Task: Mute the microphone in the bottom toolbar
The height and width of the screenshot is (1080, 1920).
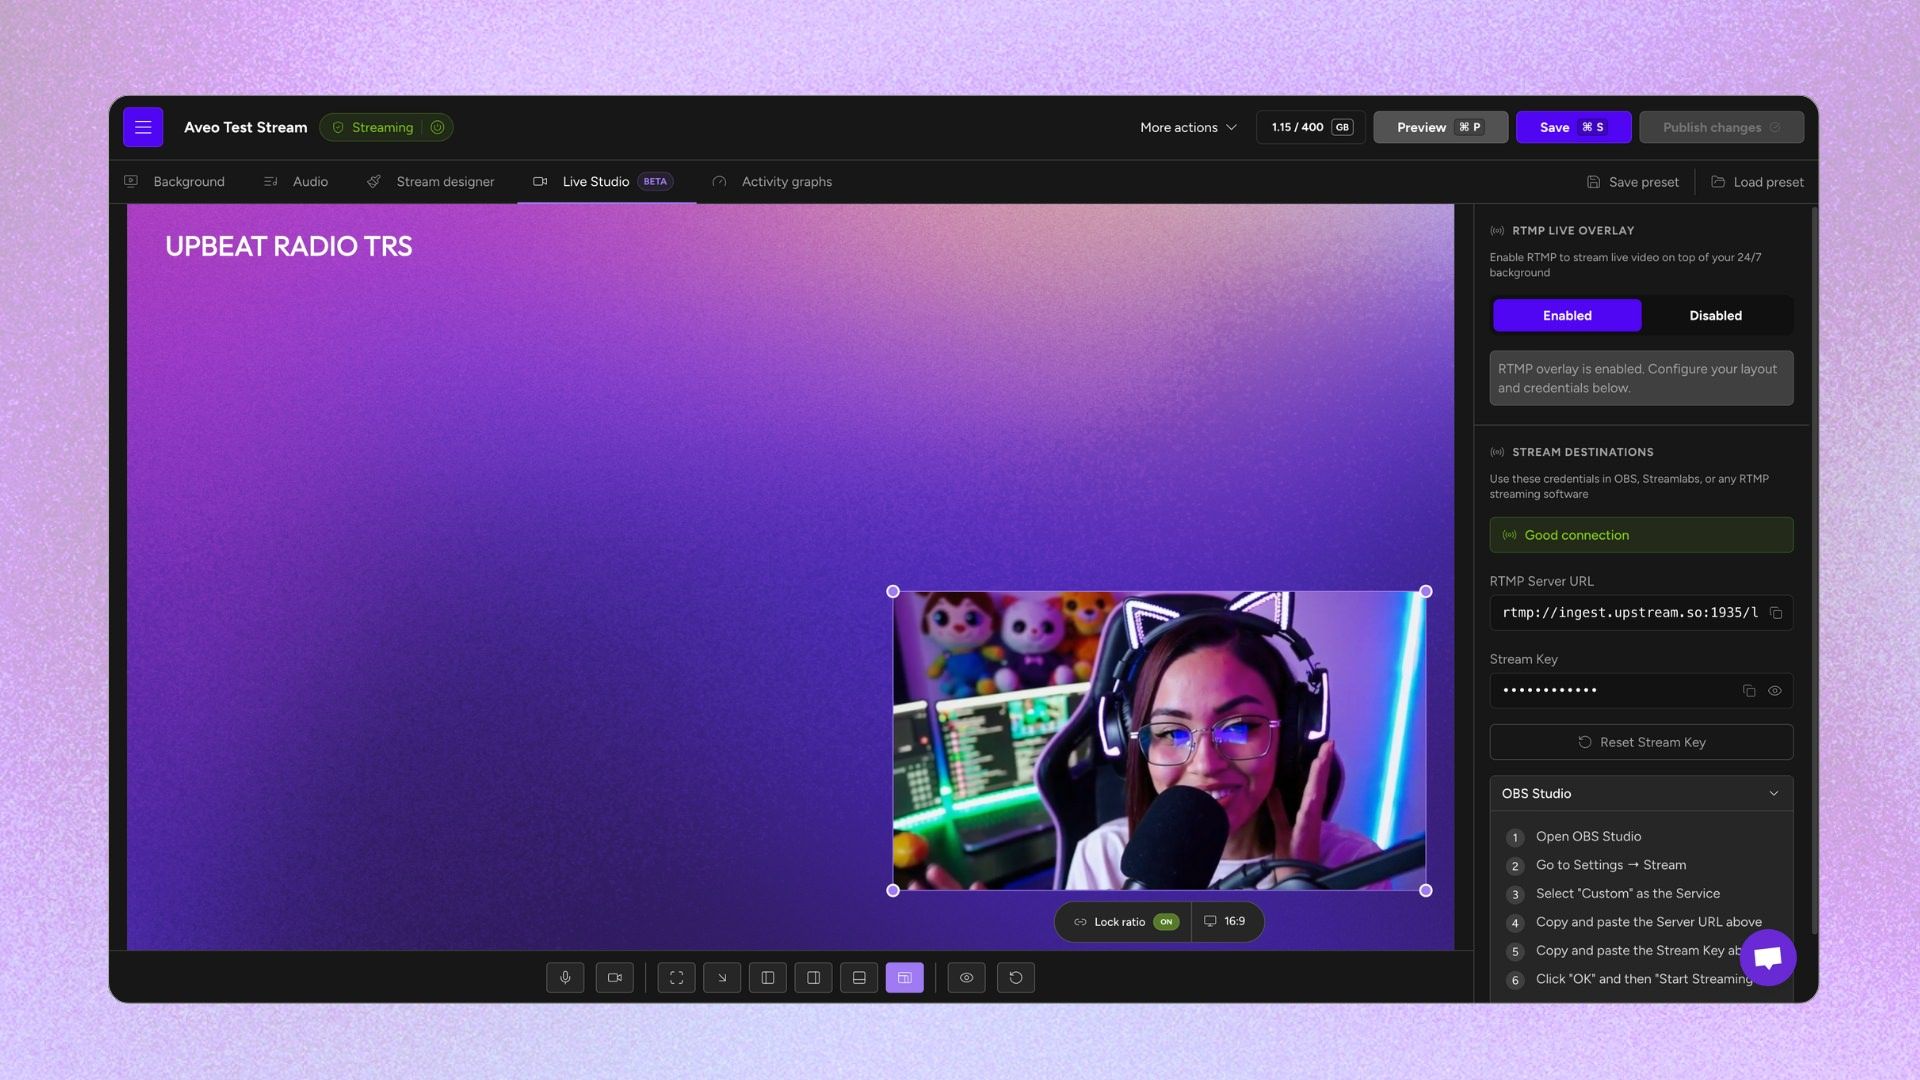Action: (x=565, y=978)
